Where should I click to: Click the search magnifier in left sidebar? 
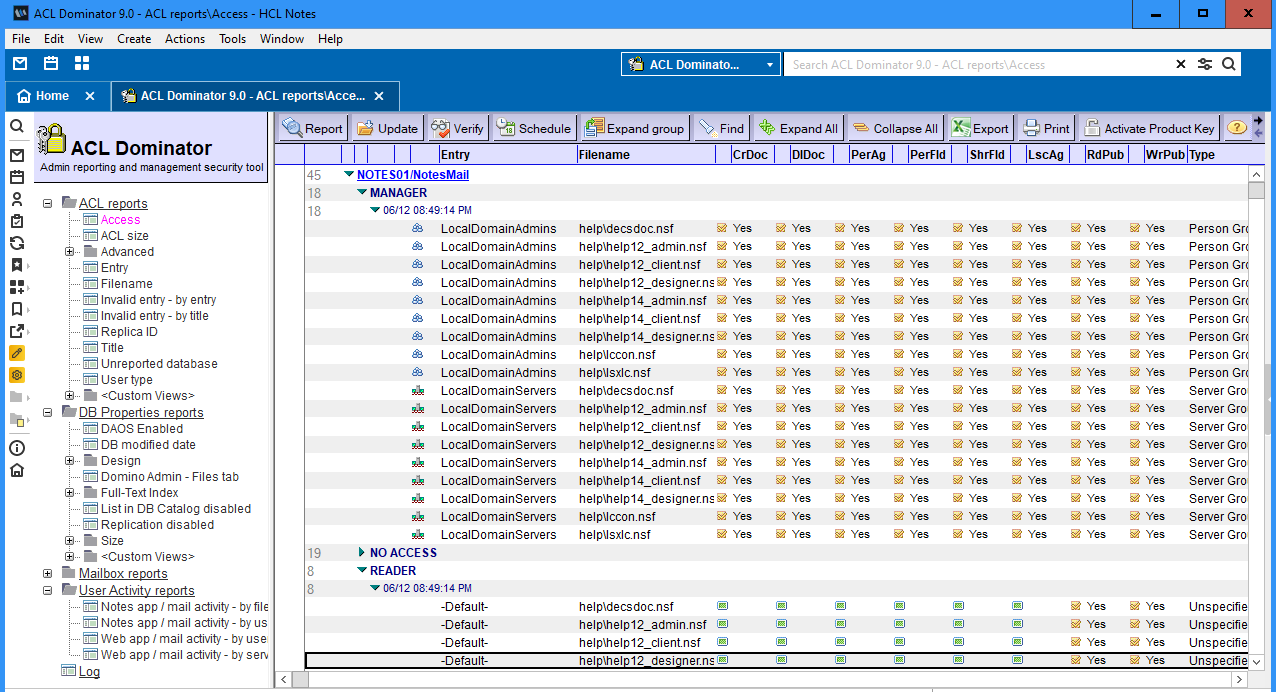(17, 127)
